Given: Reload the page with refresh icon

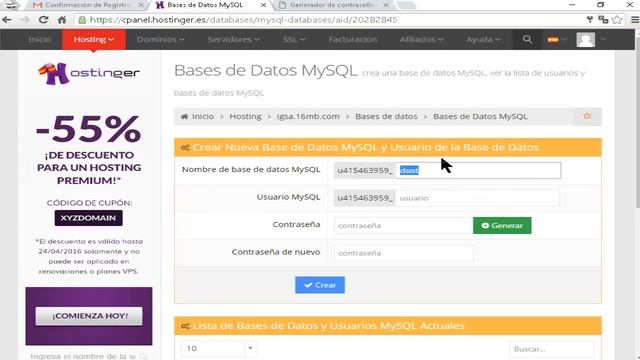Looking at the screenshot, I should 43,20.
